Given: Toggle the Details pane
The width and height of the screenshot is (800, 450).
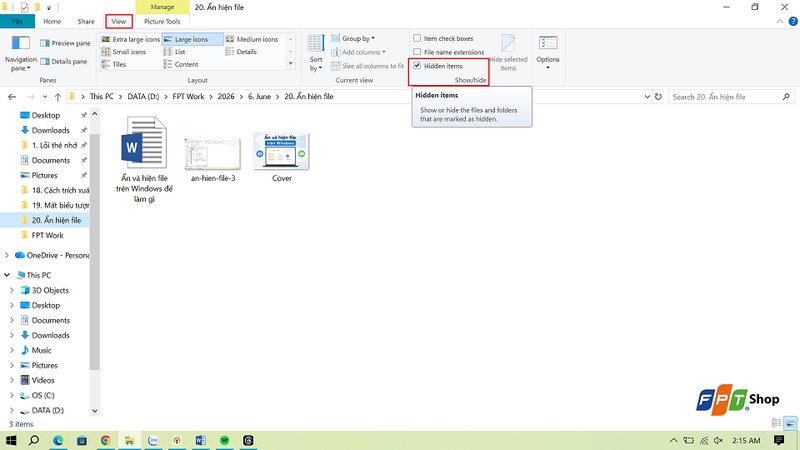Looking at the screenshot, I should pyautogui.click(x=64, y=62).
